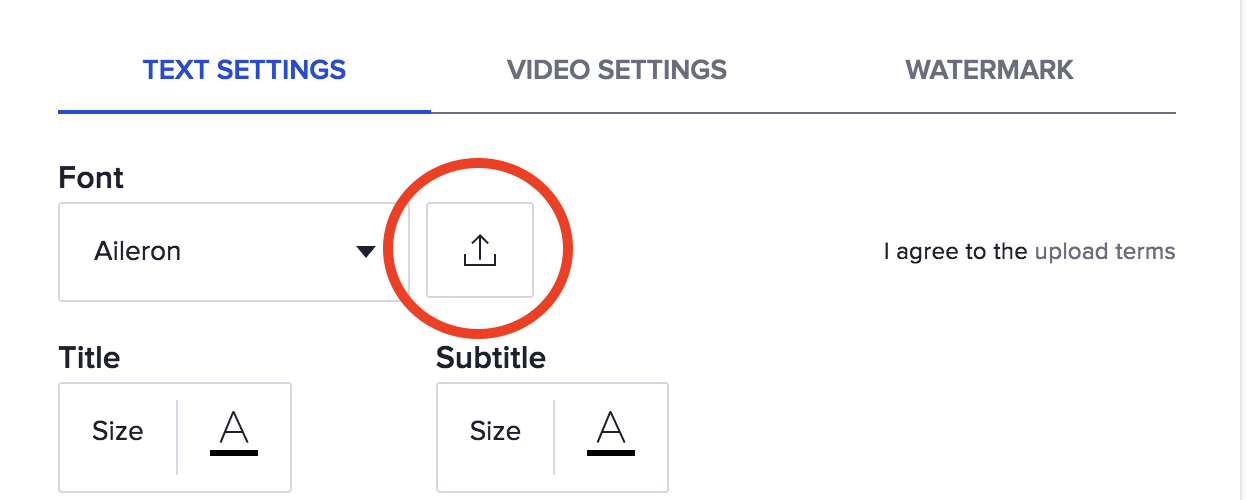
Task: Click the Subtitle section heading
Action: click(x=491, y=357)
